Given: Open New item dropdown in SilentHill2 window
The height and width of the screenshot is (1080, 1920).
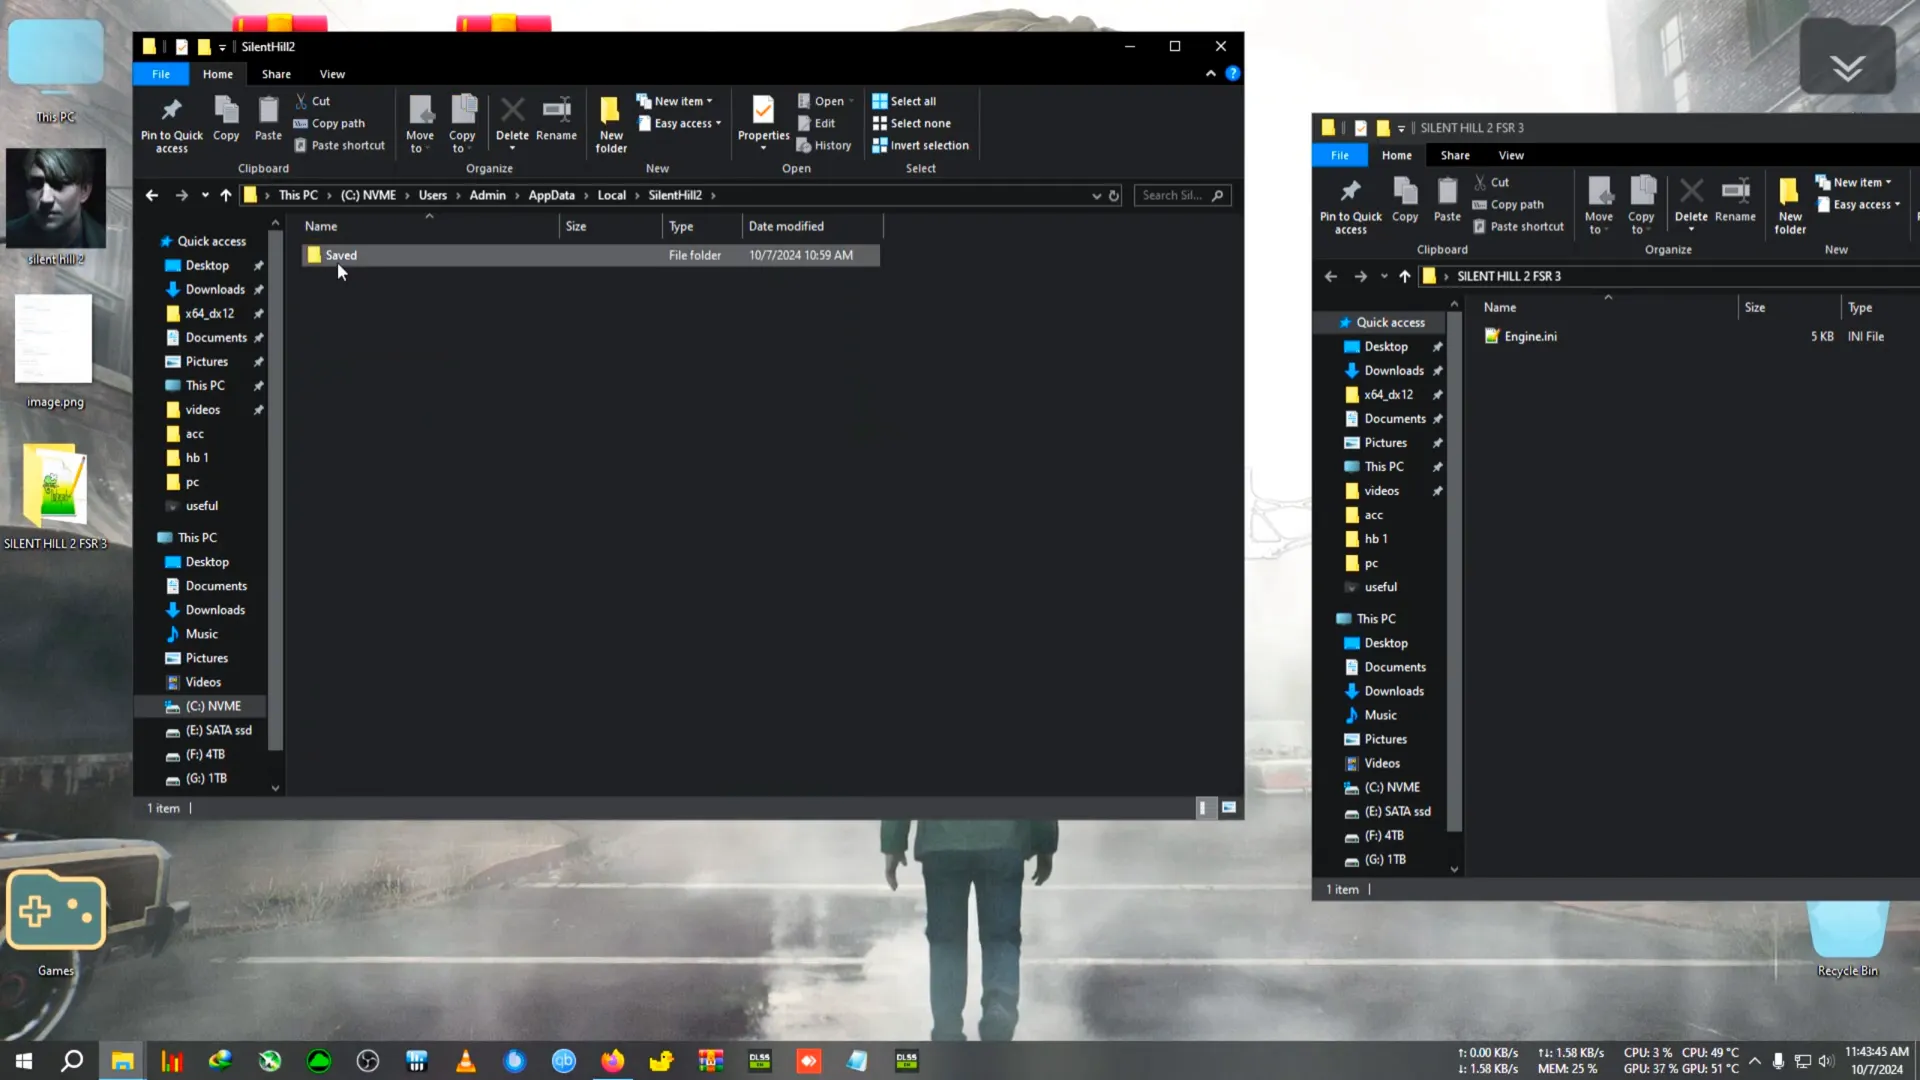Looking at the screenshot, I should coord(675,101).
